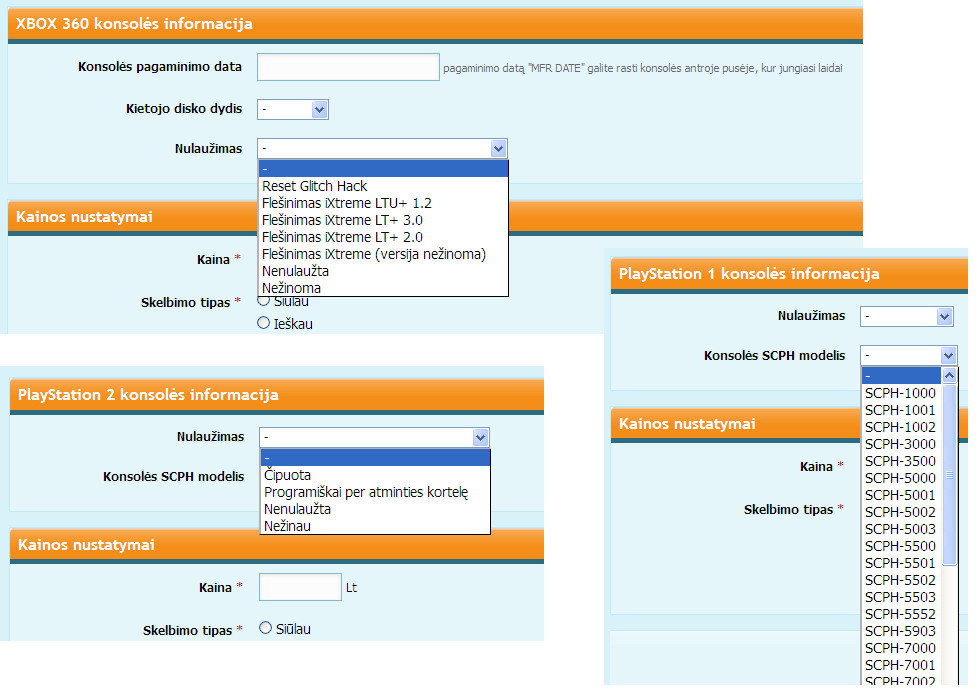Select Siūlau radio in PlayStation 2 form
Image resolution: width=980 pixels, height=697 pixels.
tap(266, 628)
